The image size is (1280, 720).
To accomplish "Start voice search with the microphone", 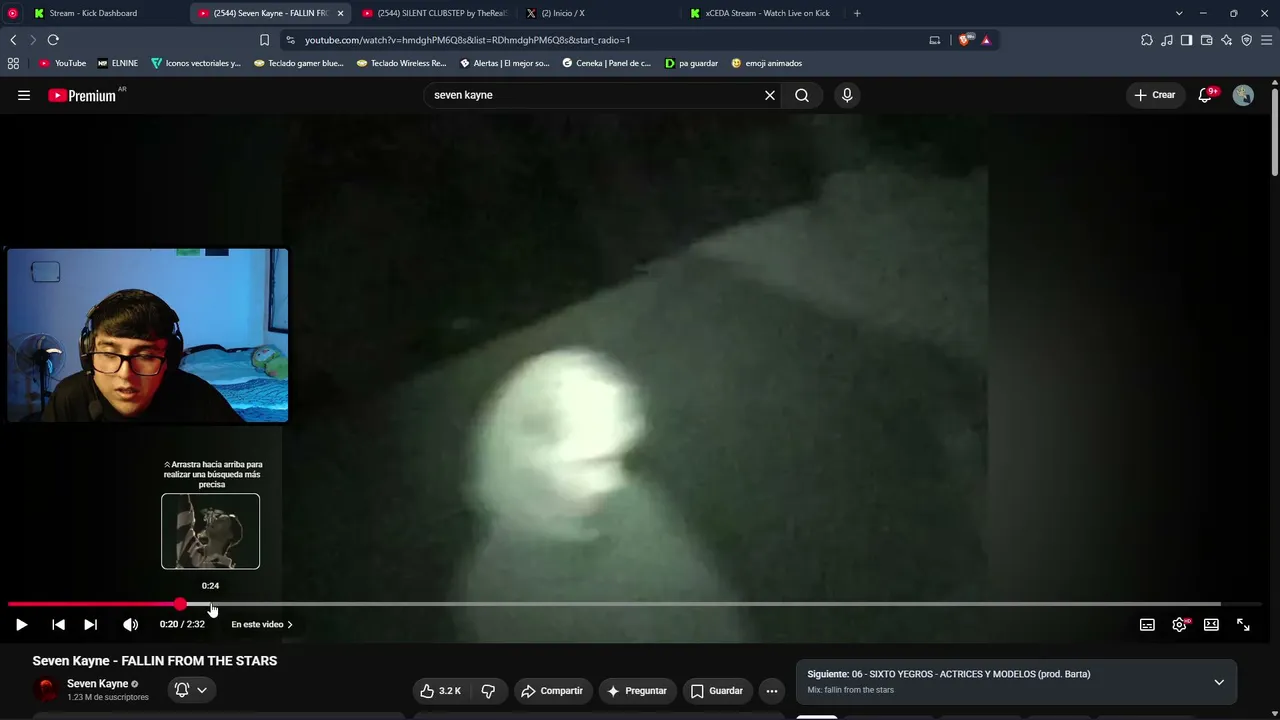I will (x=847, y=95).
